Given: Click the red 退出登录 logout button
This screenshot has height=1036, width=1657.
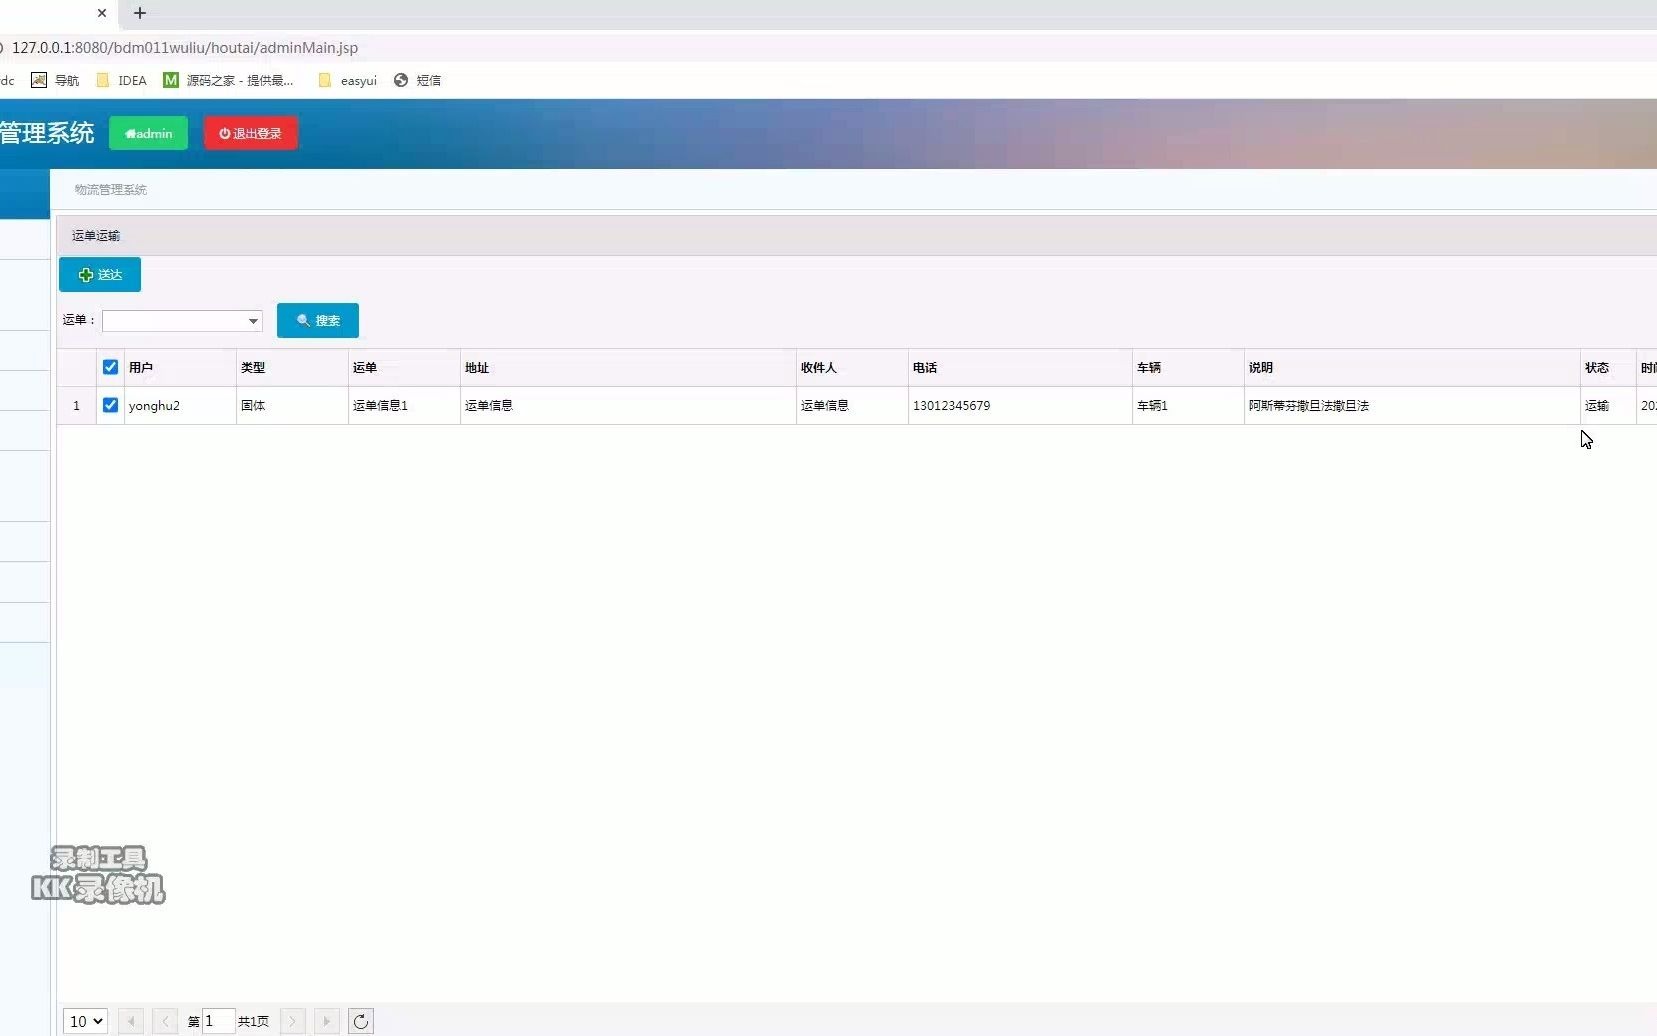Looking at the screenshot, I should [251, 133].
